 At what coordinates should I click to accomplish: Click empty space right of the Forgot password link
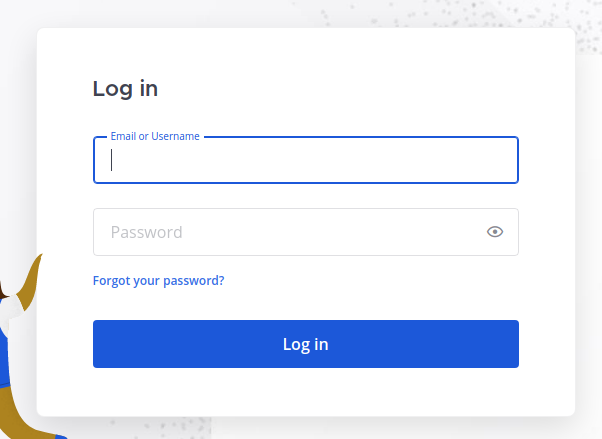pos(380,281)
